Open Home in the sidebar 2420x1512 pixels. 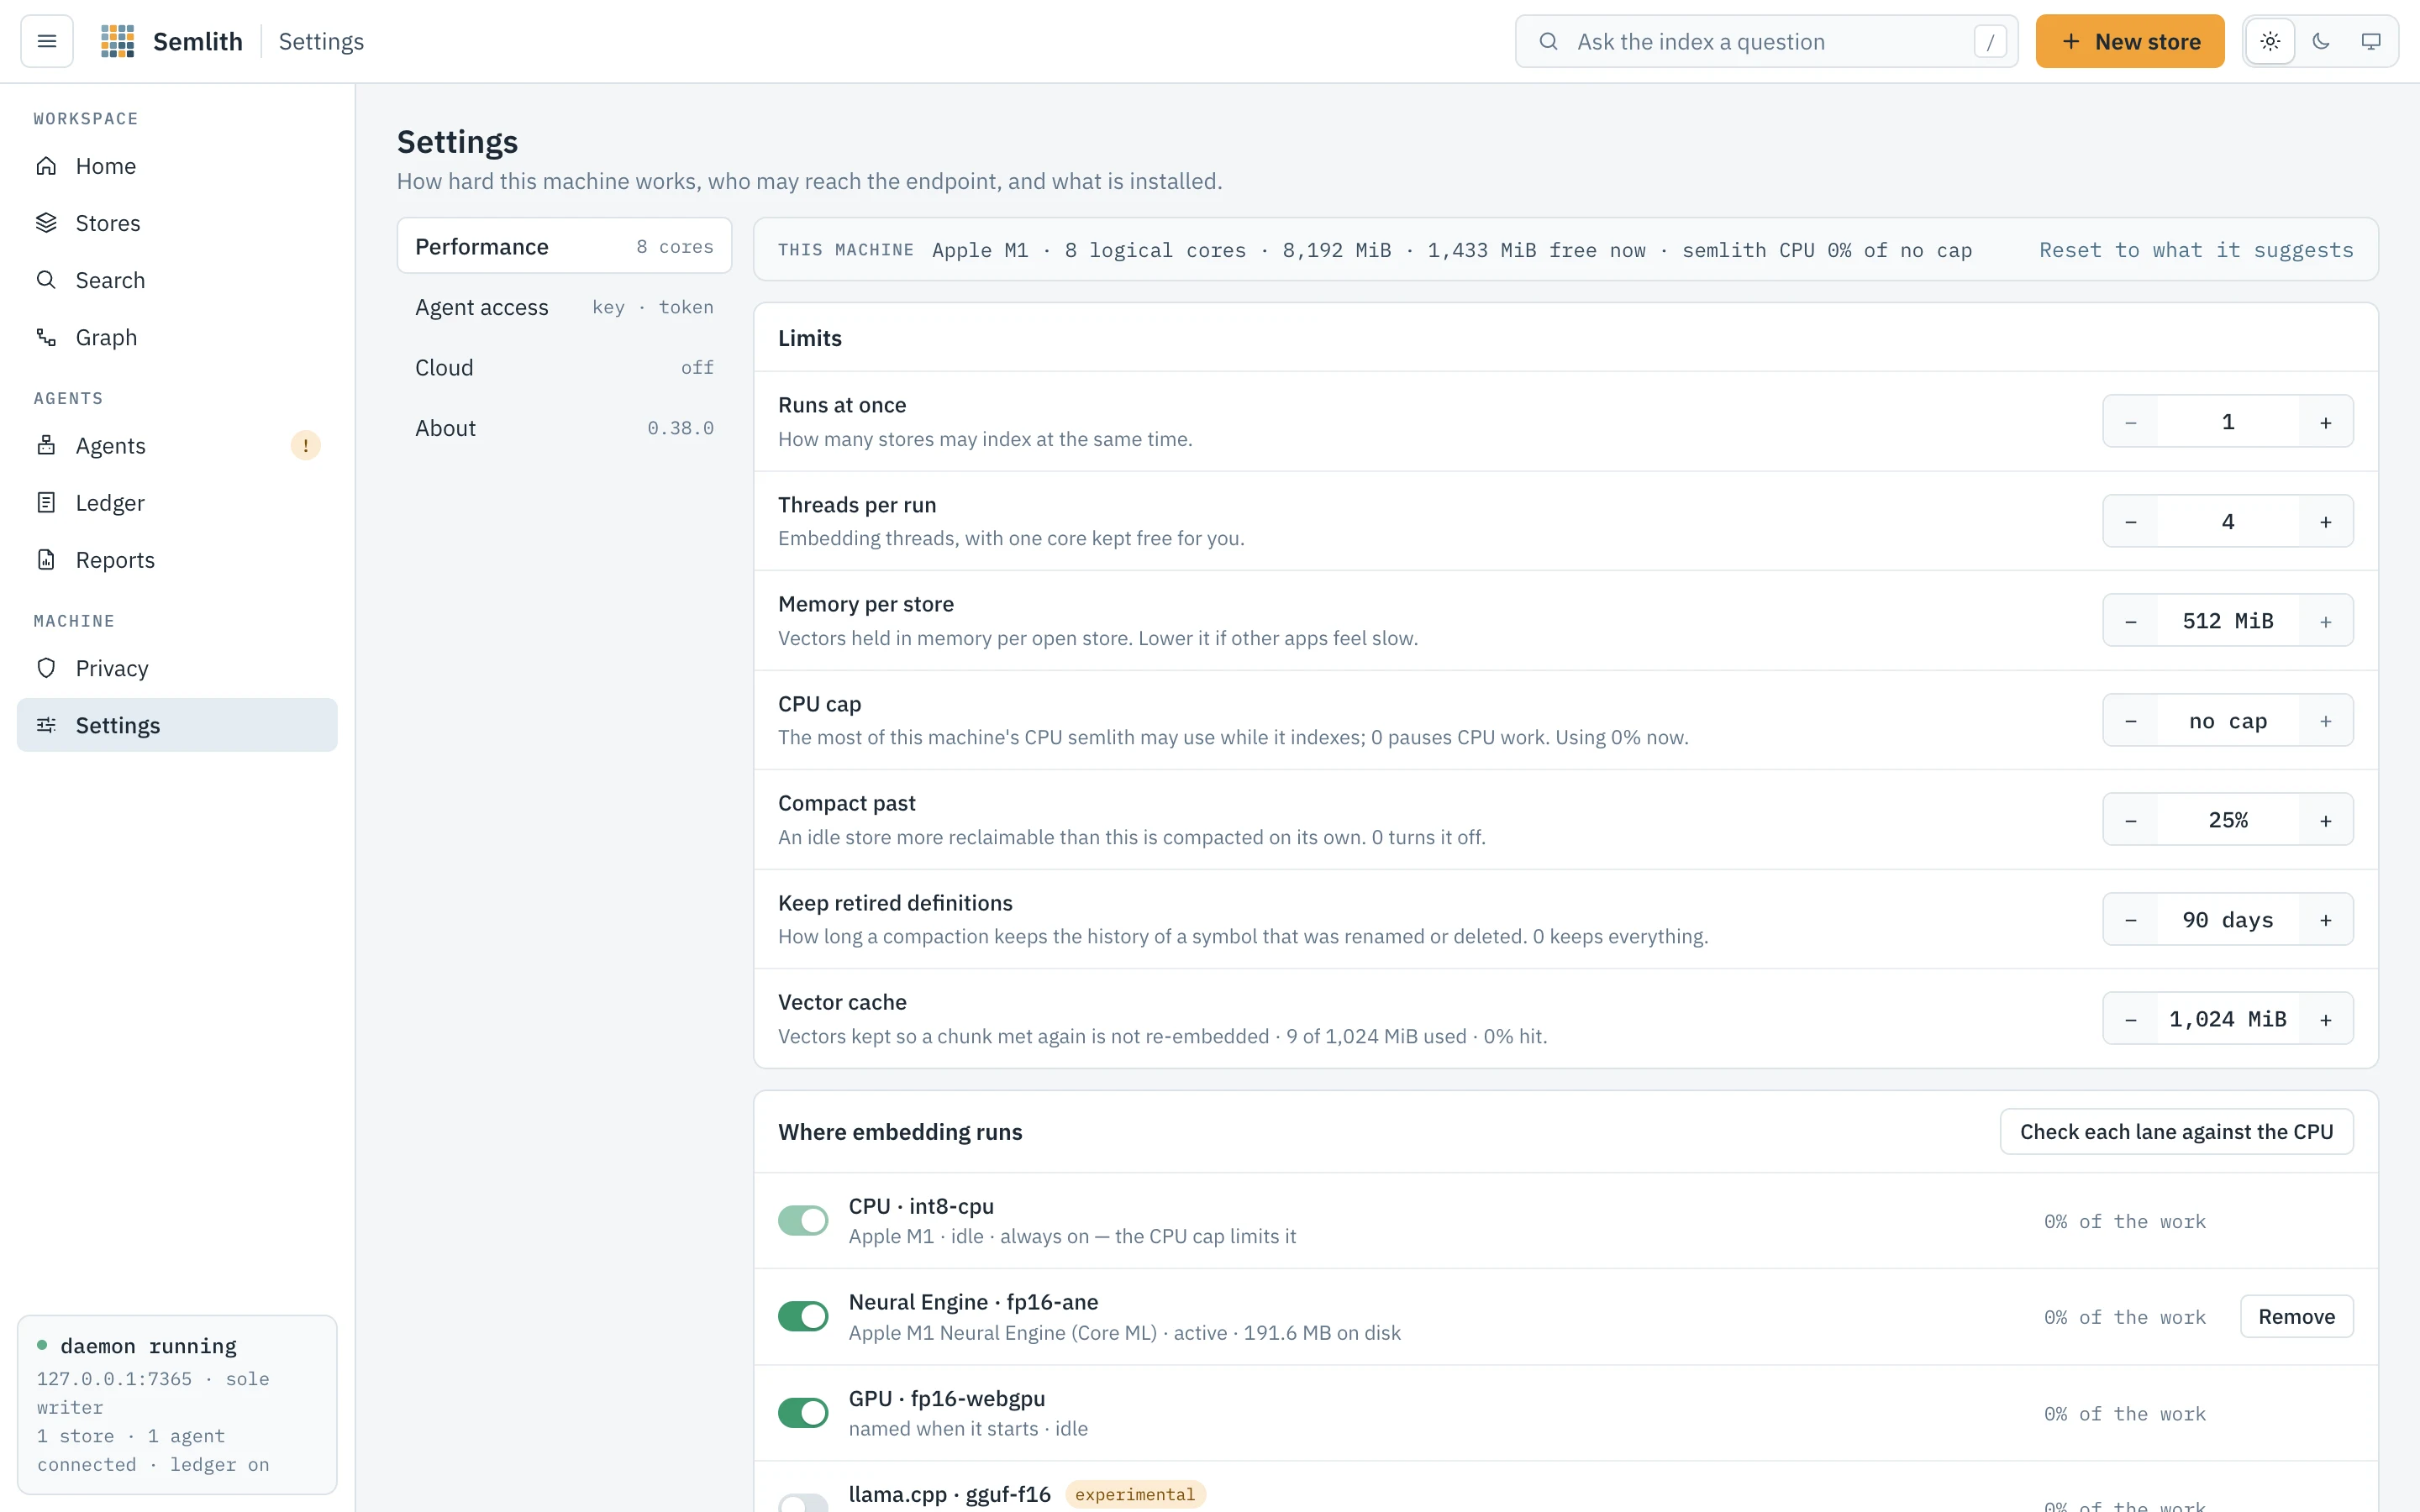[x=177, y=166]
